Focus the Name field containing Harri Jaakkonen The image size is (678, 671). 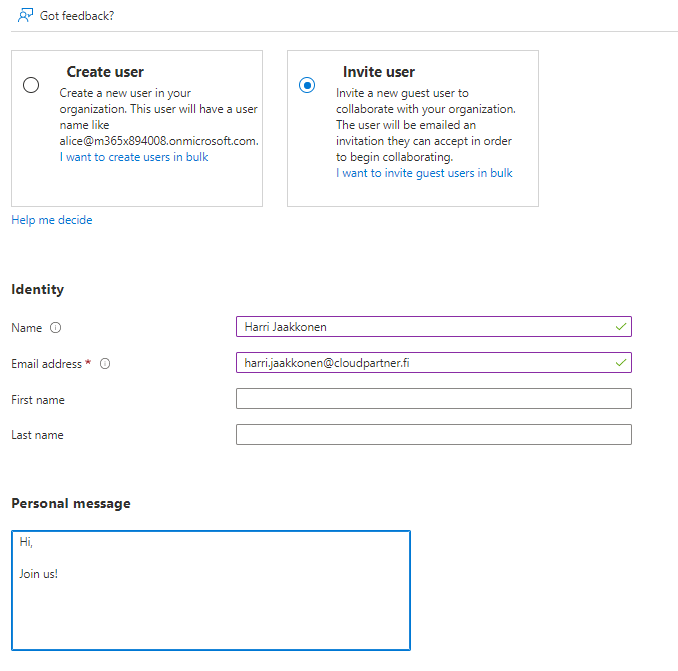point(420,327)
